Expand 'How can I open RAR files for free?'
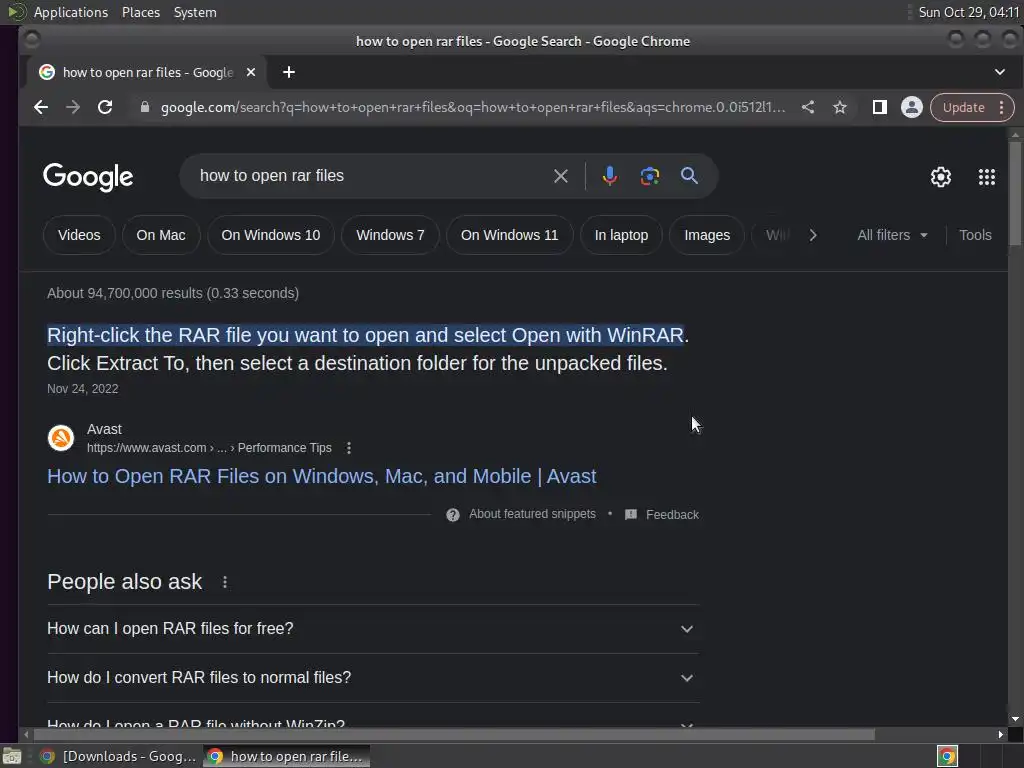 pos(373,629)
